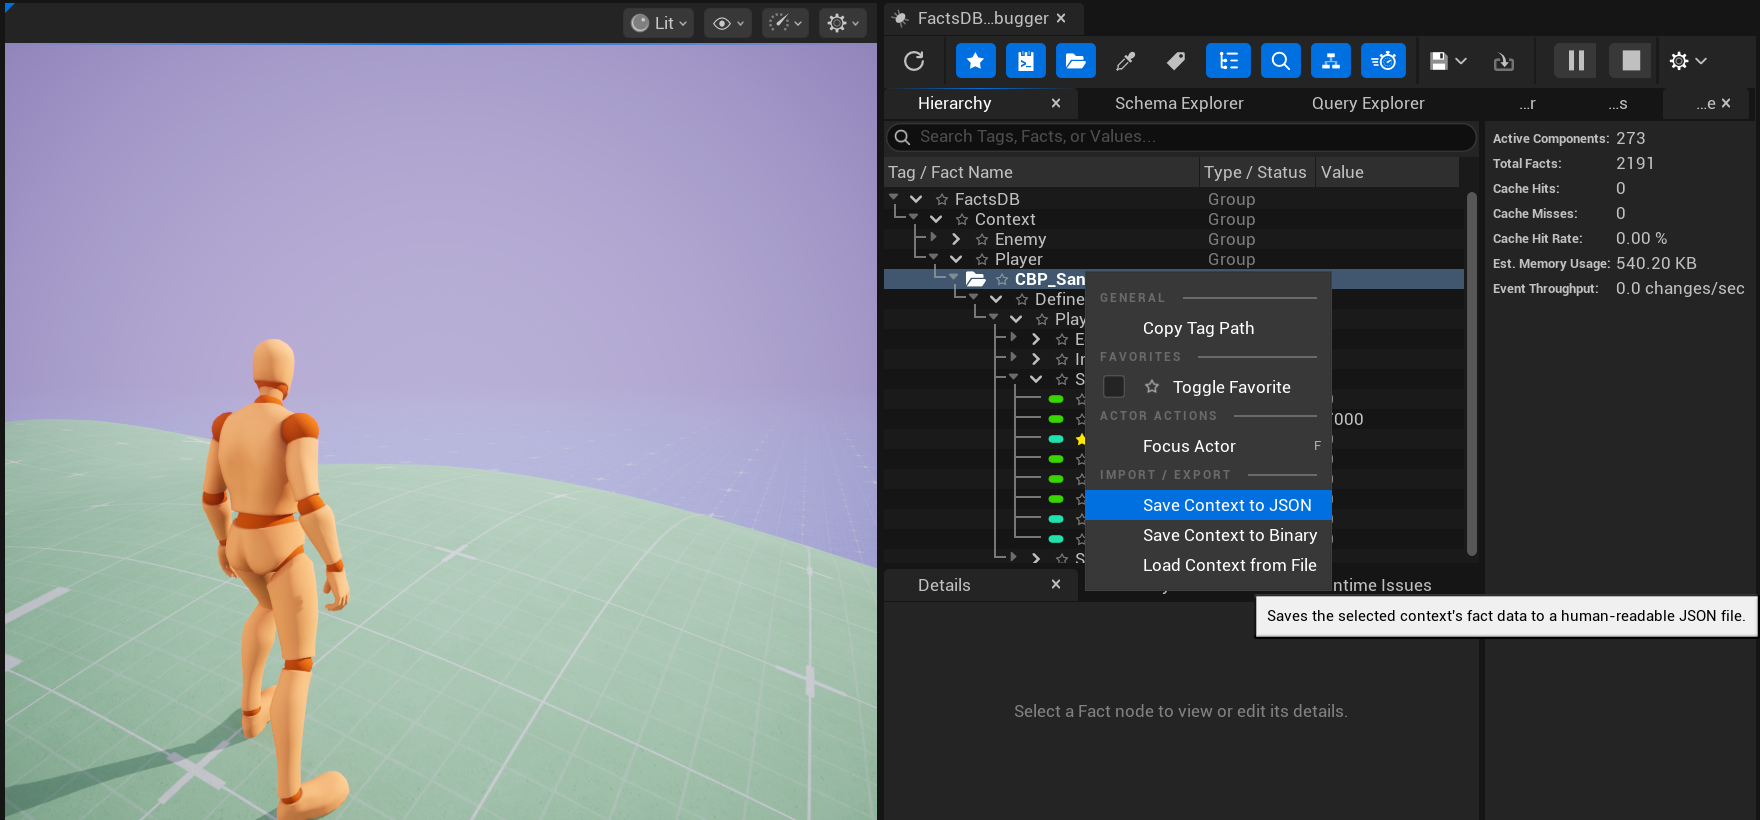Select Load Context from File
Image resolution: width=1760 pixels, height=820 pixels.
pyautogui.click(x=1208, y=565)
